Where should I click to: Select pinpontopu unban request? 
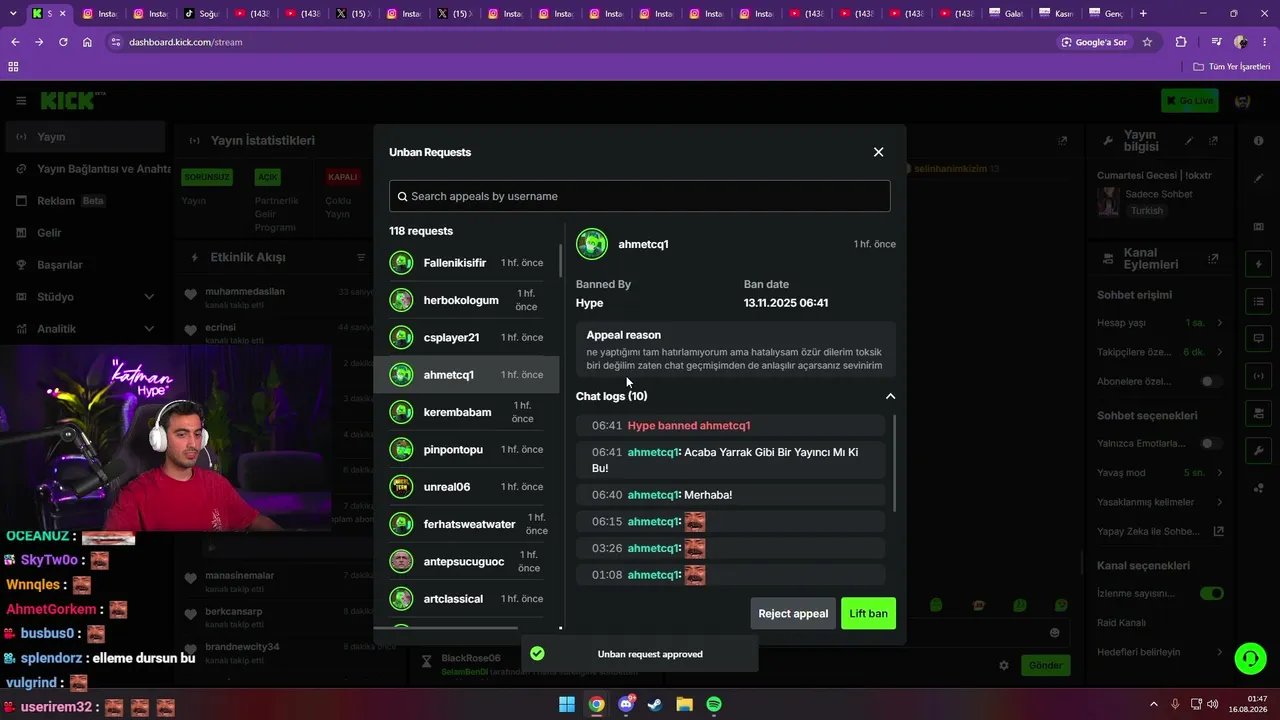coord(466,450)
